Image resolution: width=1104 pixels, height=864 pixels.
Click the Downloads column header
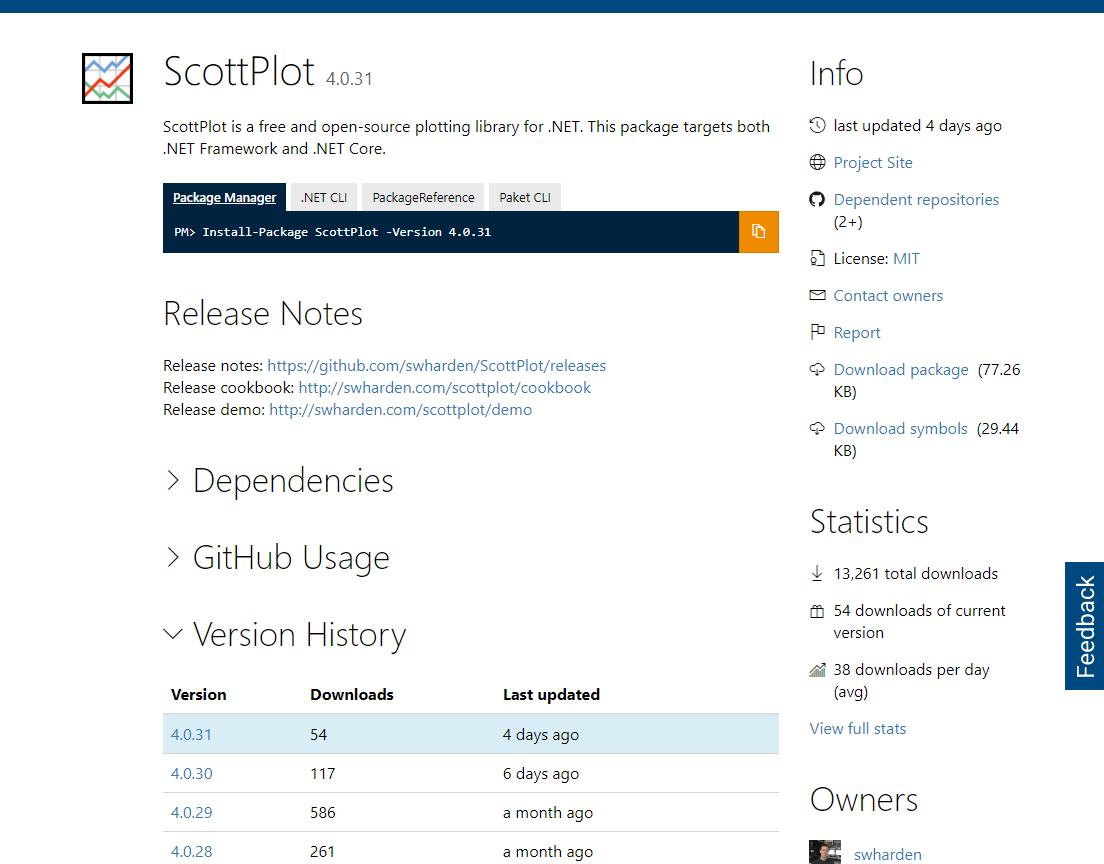point(351,694)
